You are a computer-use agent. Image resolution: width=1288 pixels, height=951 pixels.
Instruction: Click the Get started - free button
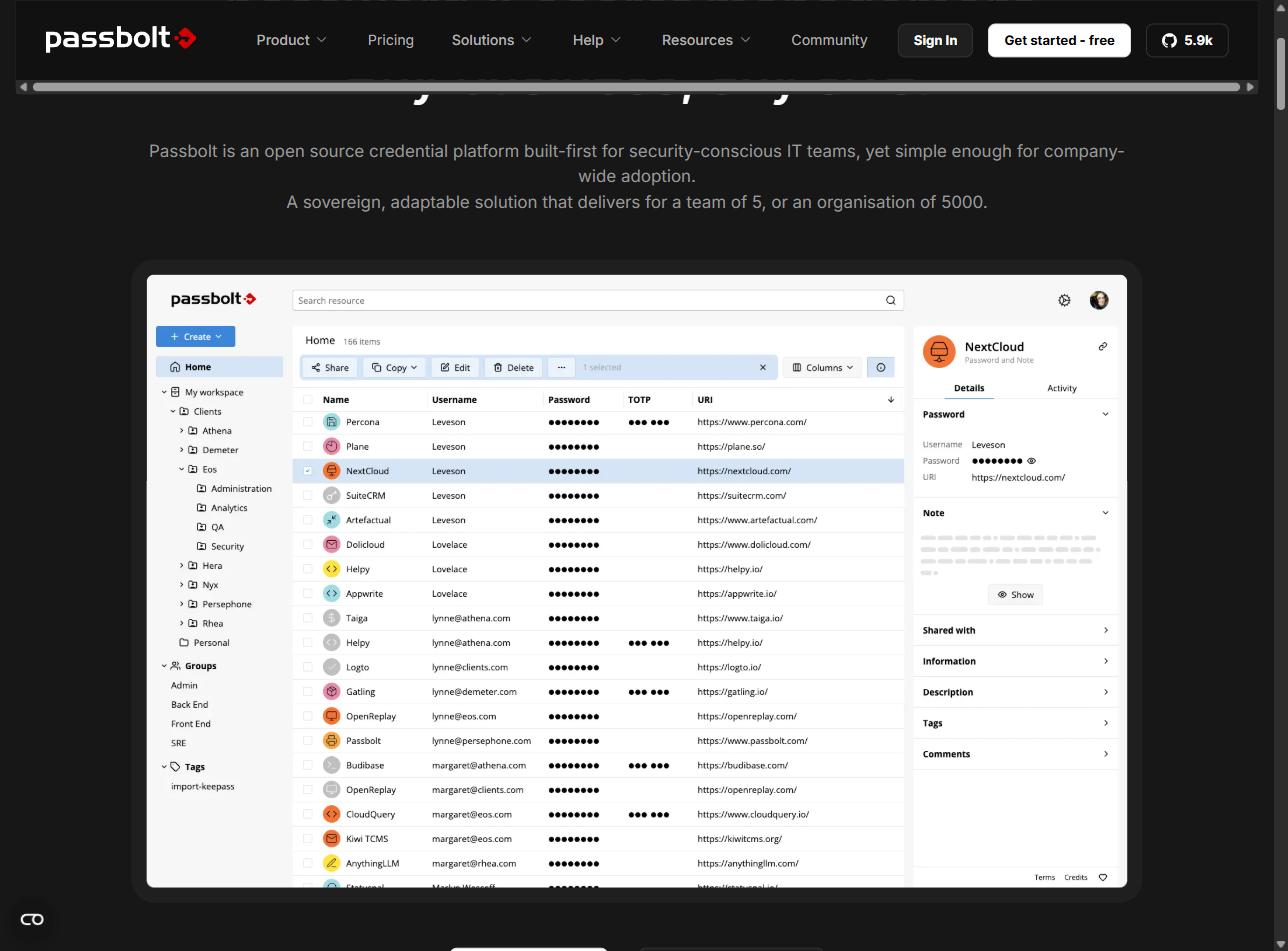tap(1059, 40)
